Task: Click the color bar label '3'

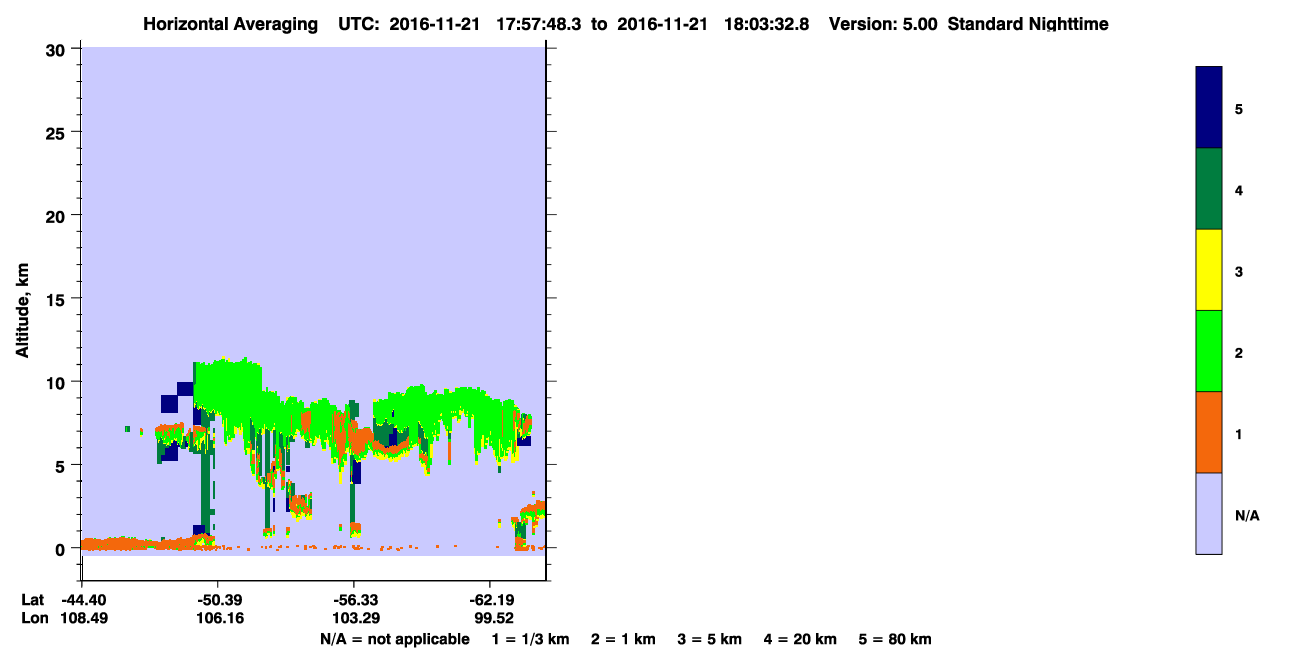Action: point(1239,271)
